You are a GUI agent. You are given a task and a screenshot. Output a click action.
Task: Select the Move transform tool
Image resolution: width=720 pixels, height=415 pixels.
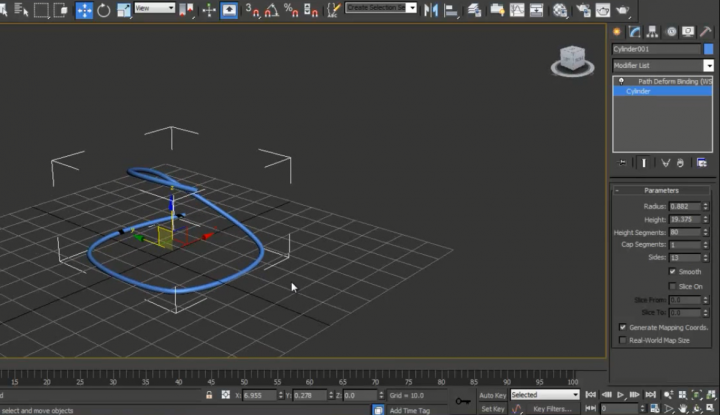tap(84, 10)
